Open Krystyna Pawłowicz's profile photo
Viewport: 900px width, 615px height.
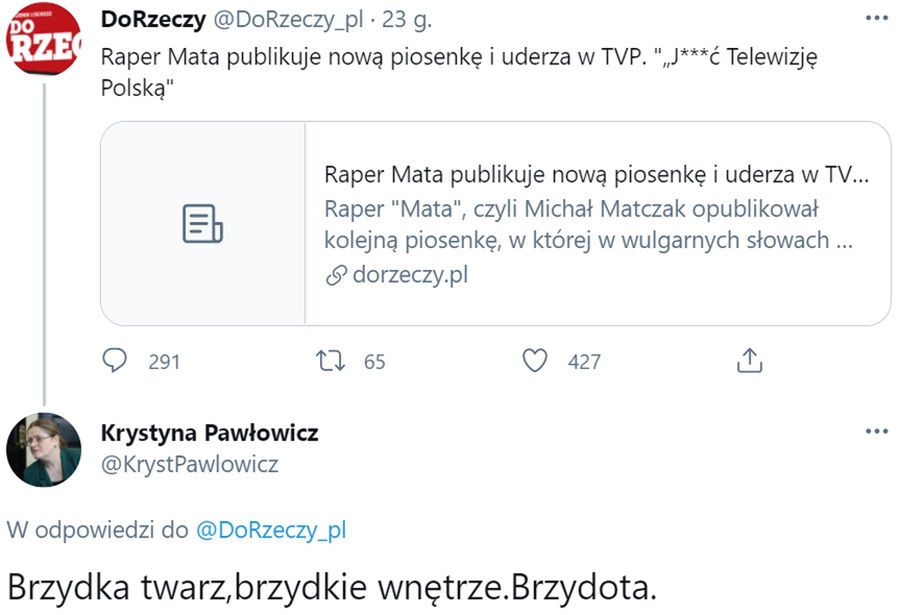[x=44, y=449]
